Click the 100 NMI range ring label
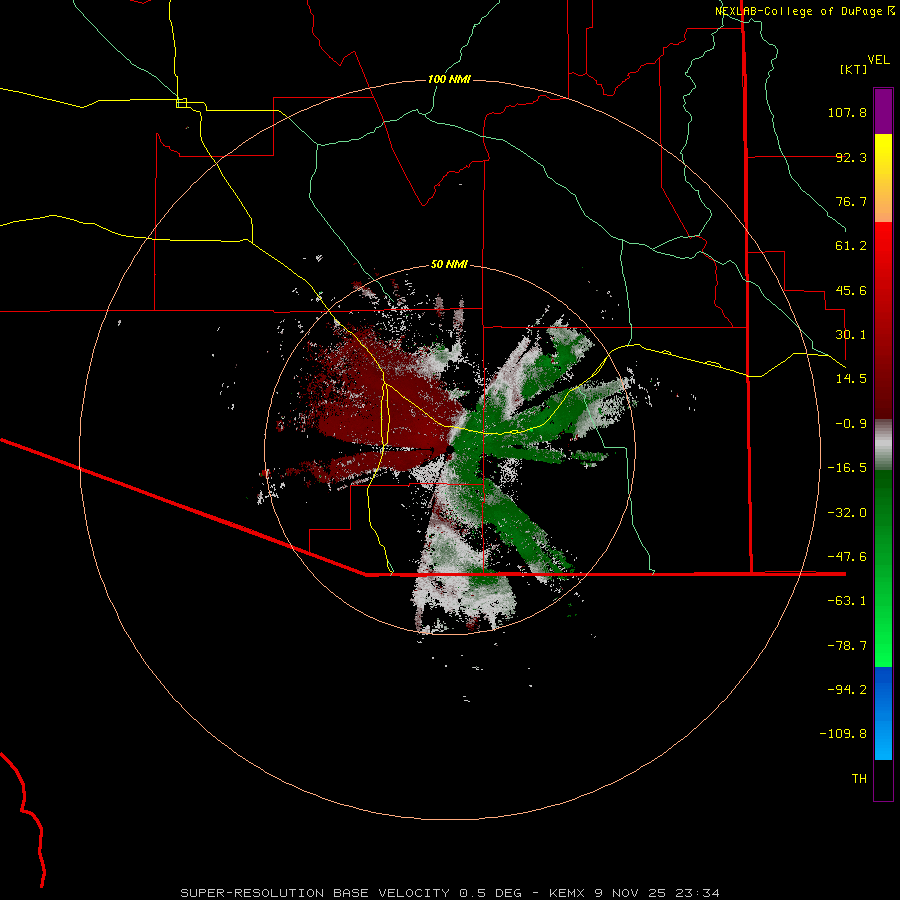The image size is (900, 900). pyautogui.click(x=449, y=79)
